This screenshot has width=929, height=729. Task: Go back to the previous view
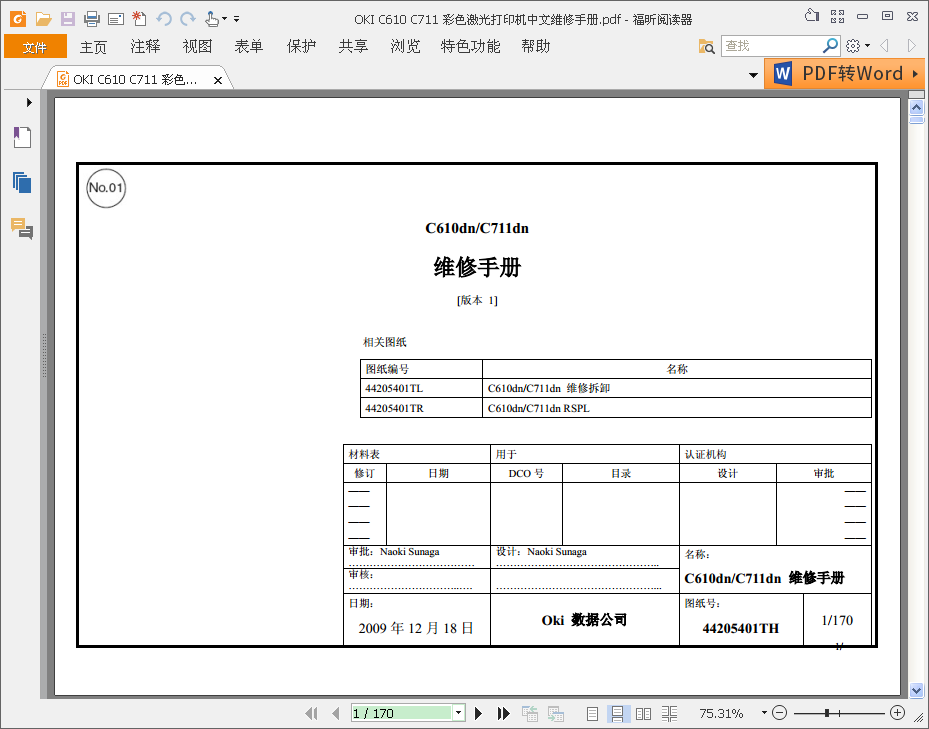530,713
